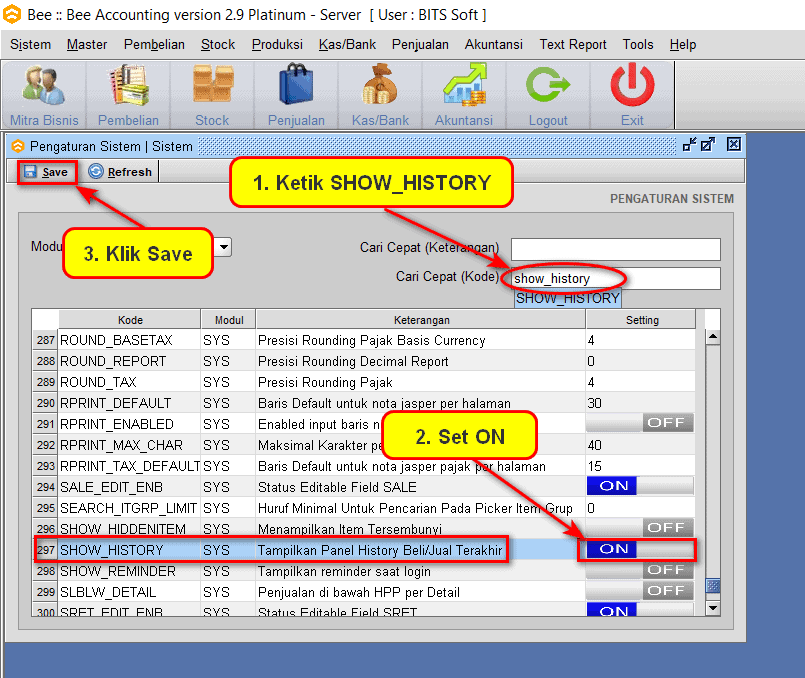Sort table by Setting column header
Viewport: 805px width, 678px height.
coord(641,320)
